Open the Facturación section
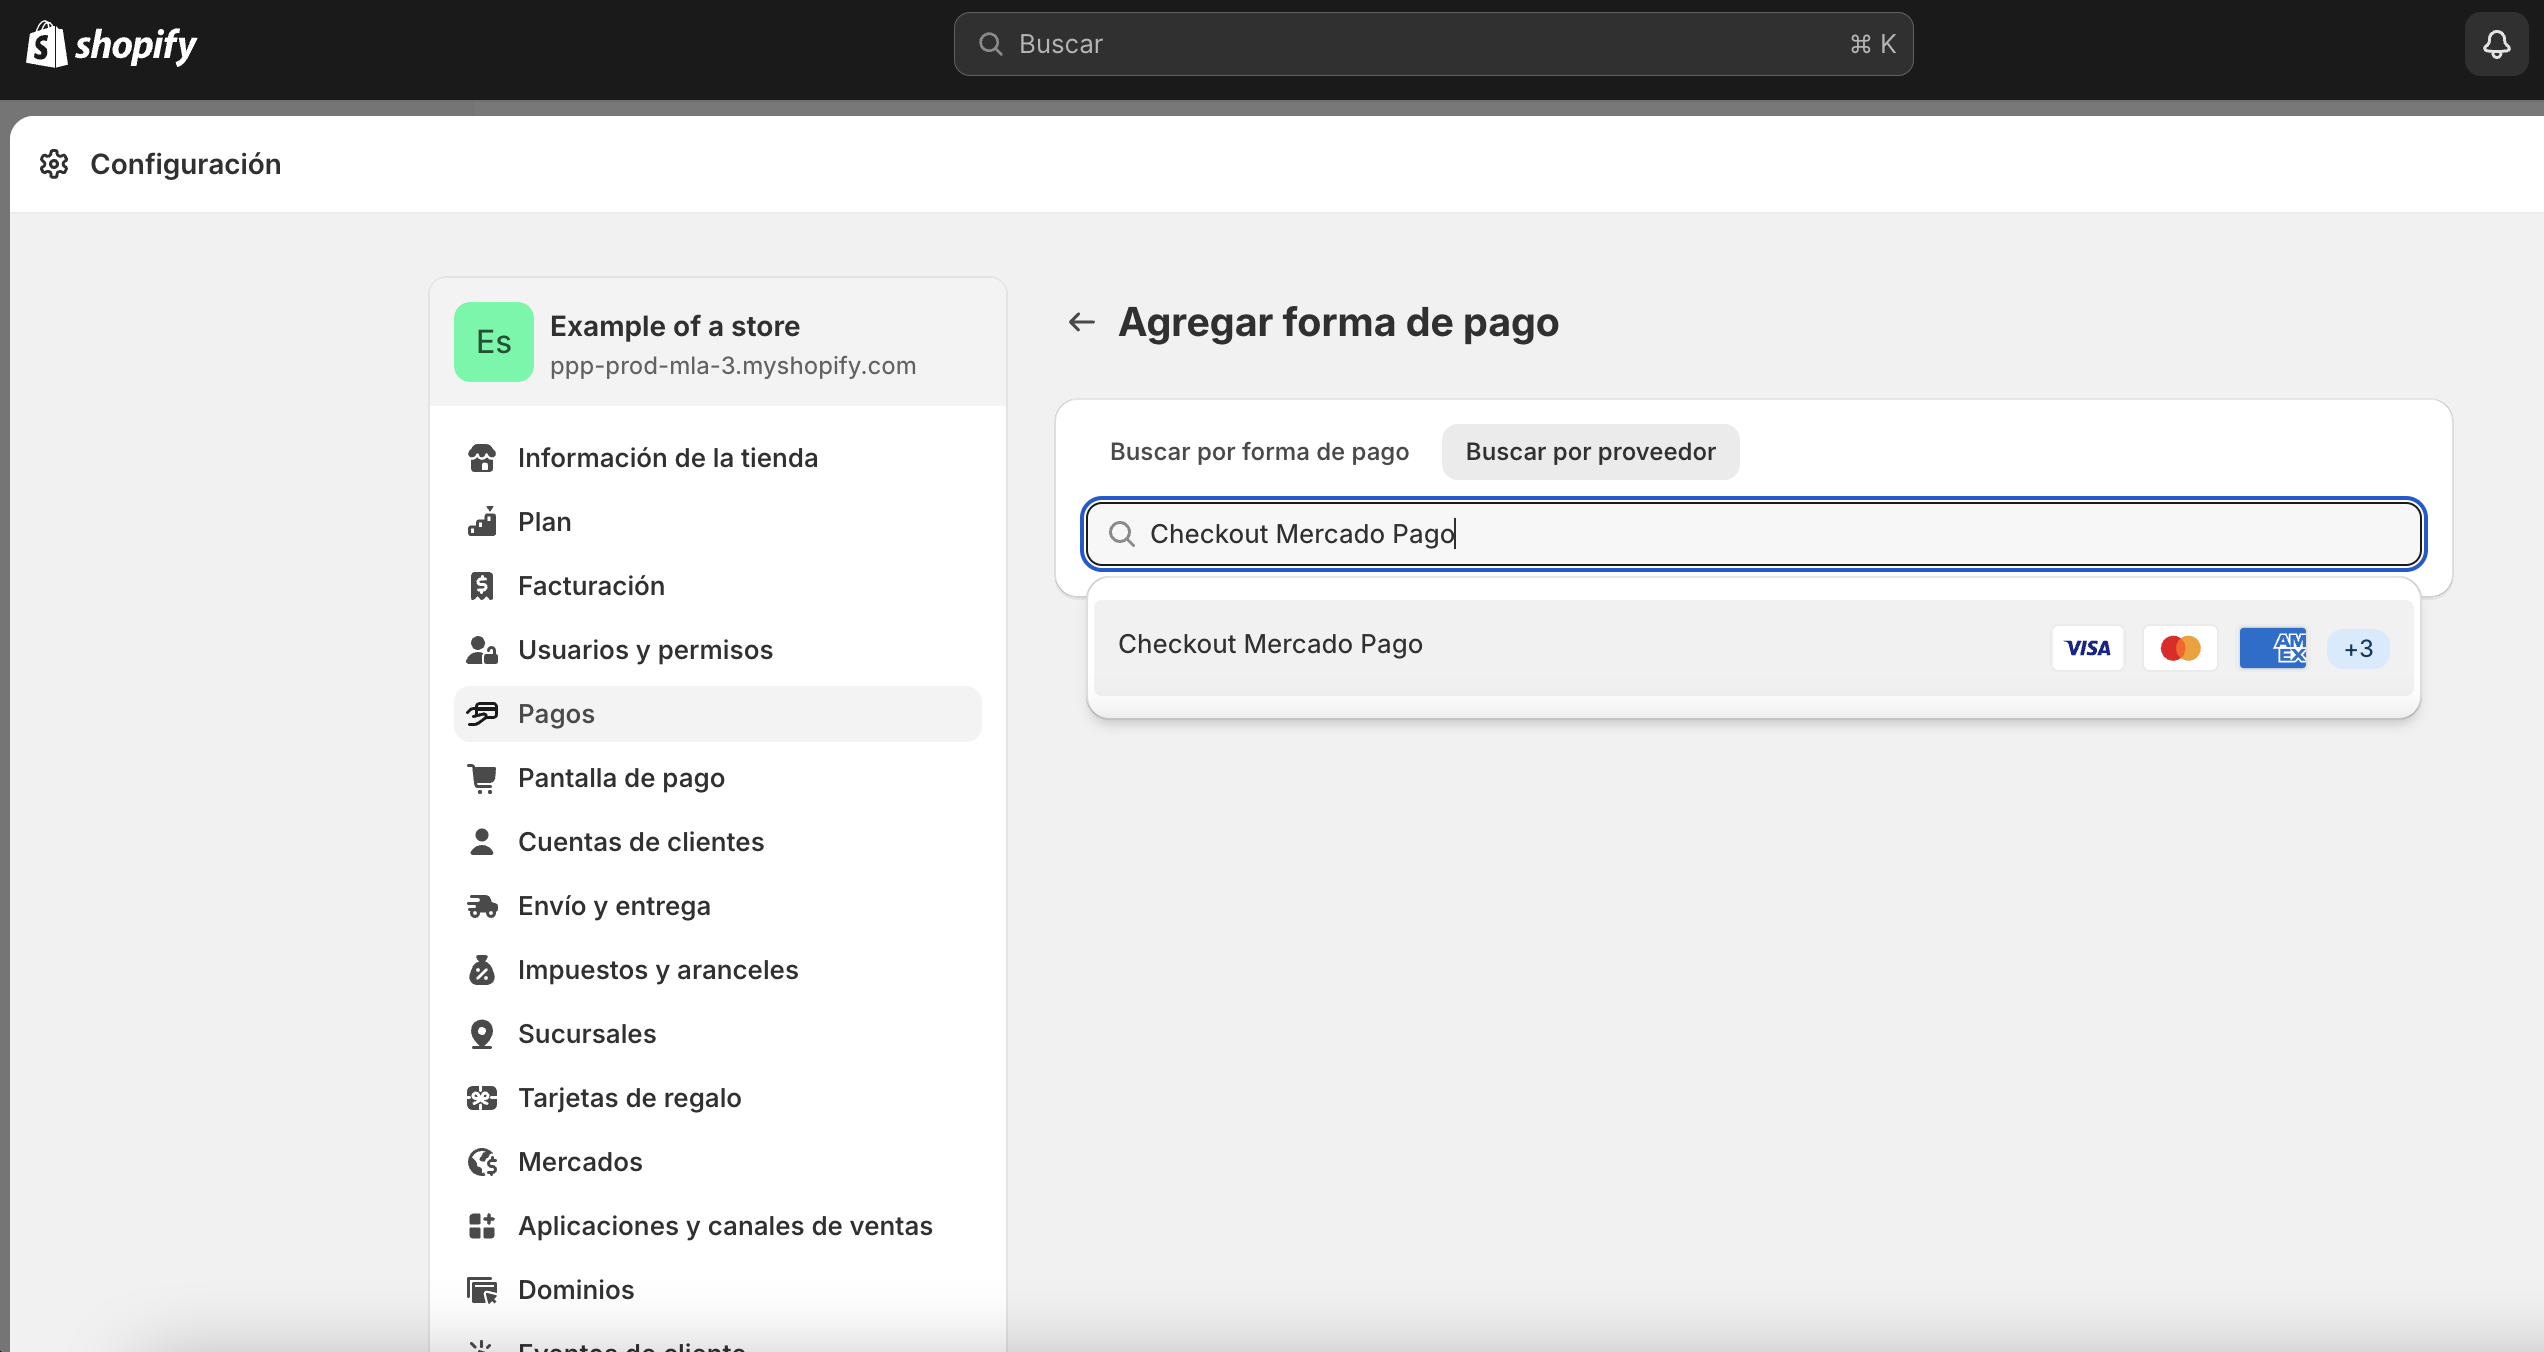The width and height of the screenshot is (2544, 1352). coord(718,586)
